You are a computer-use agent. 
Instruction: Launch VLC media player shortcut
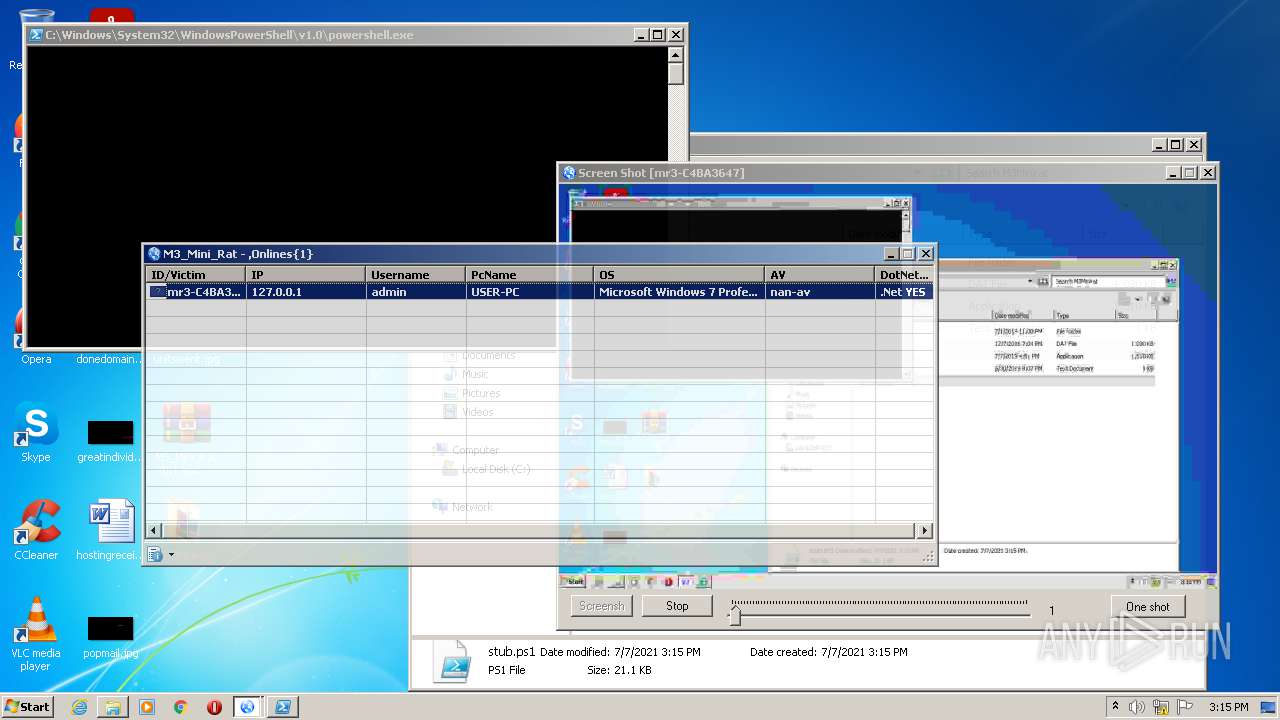point(36,634)
